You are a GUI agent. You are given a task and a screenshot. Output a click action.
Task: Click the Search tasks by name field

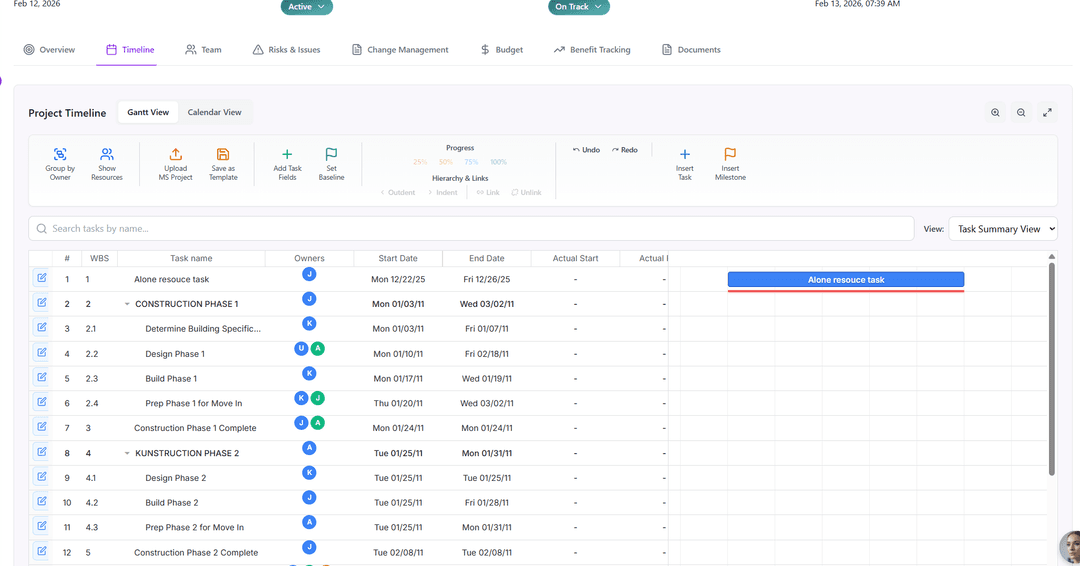point(471,229)
